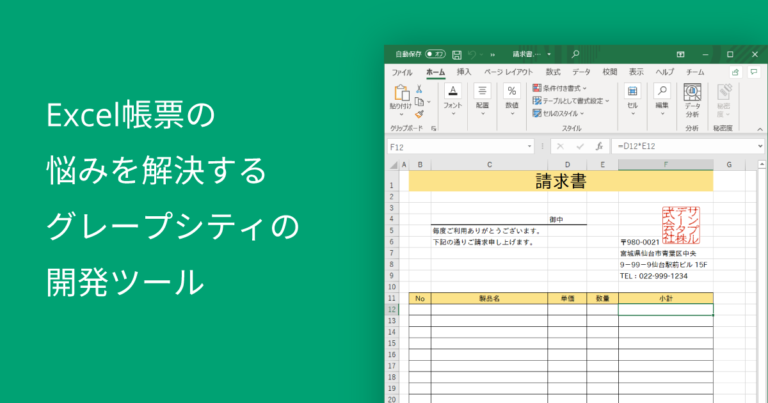Open the Comments speech bubble icon
768x403 pixels.
coord(754,72)
